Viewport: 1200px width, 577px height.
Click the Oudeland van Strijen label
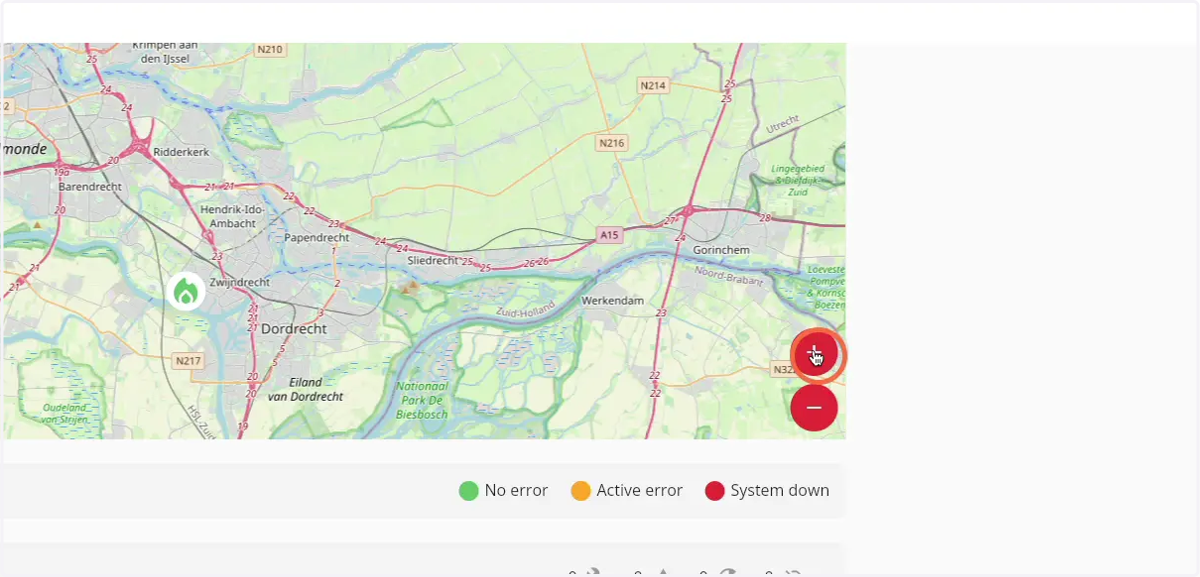click(x=65, y=413)
